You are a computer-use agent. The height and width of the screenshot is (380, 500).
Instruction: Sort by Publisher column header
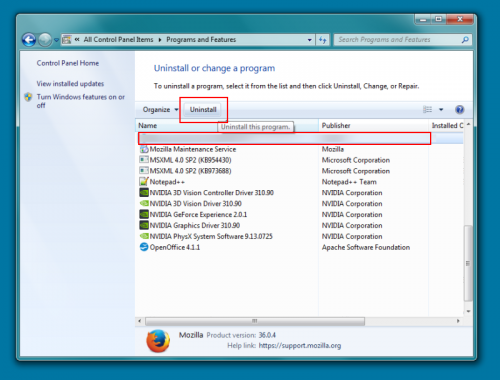coord(373,126)
